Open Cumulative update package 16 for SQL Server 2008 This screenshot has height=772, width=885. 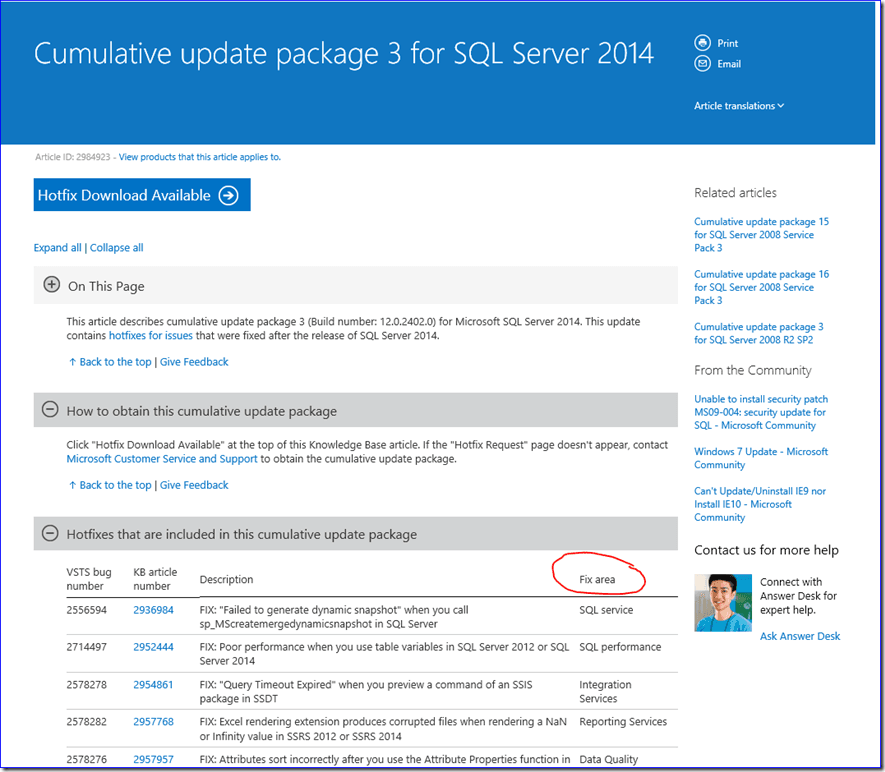[761, 287]
